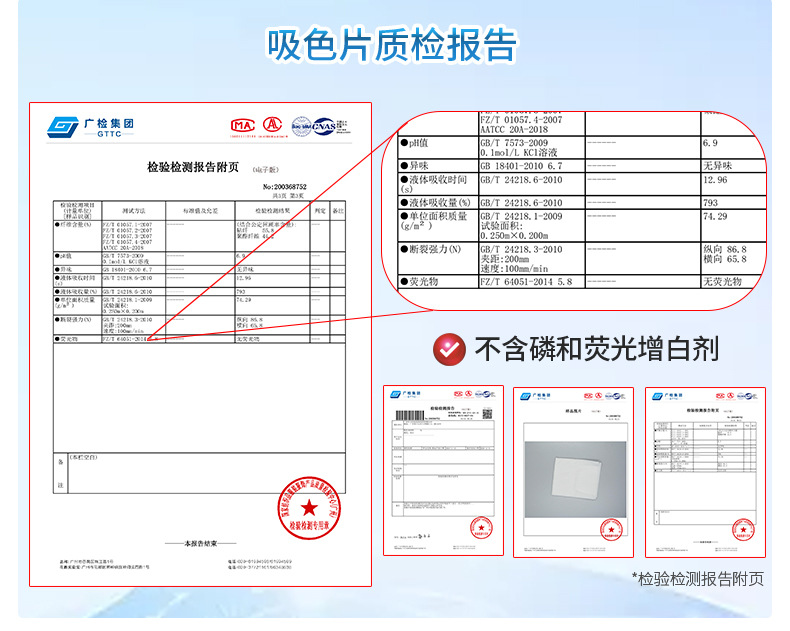
Task: Click 液体吸收量(%) in the enlarged table
Action: click(x=436, y=203)
